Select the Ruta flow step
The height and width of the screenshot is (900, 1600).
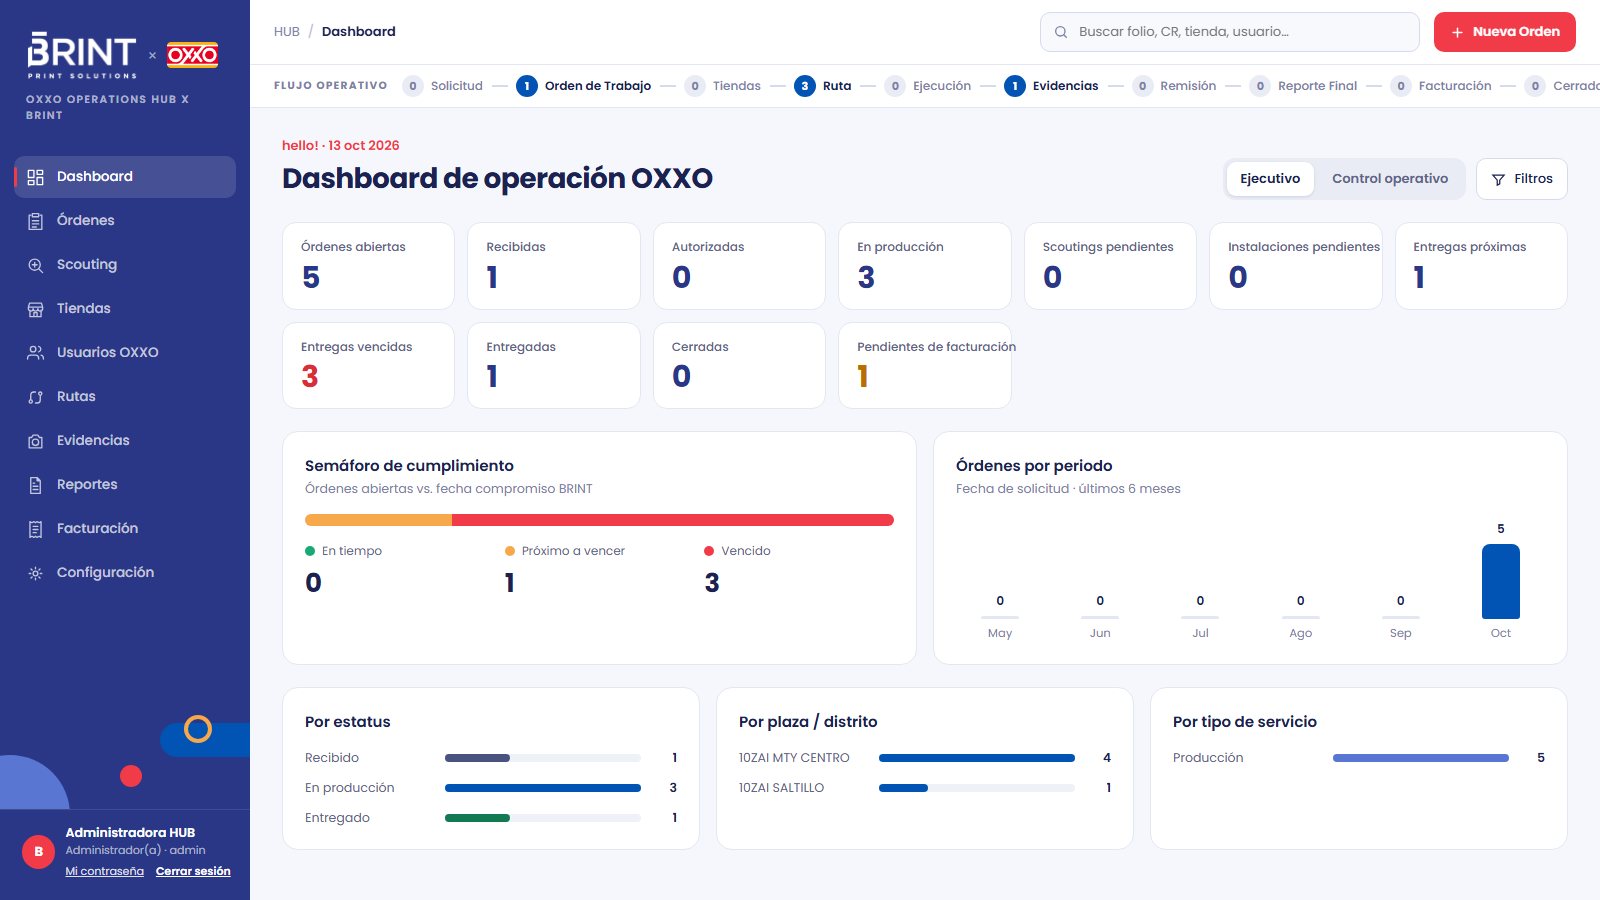823,86
